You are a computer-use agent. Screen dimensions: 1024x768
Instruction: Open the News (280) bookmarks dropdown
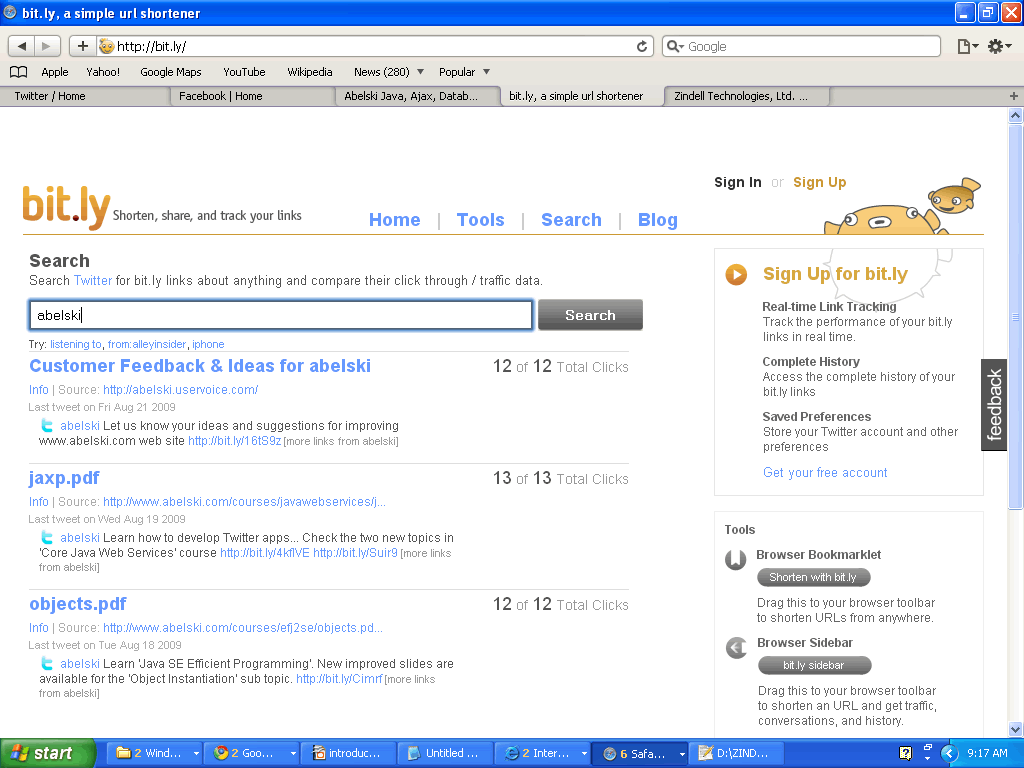click(389, 72)
